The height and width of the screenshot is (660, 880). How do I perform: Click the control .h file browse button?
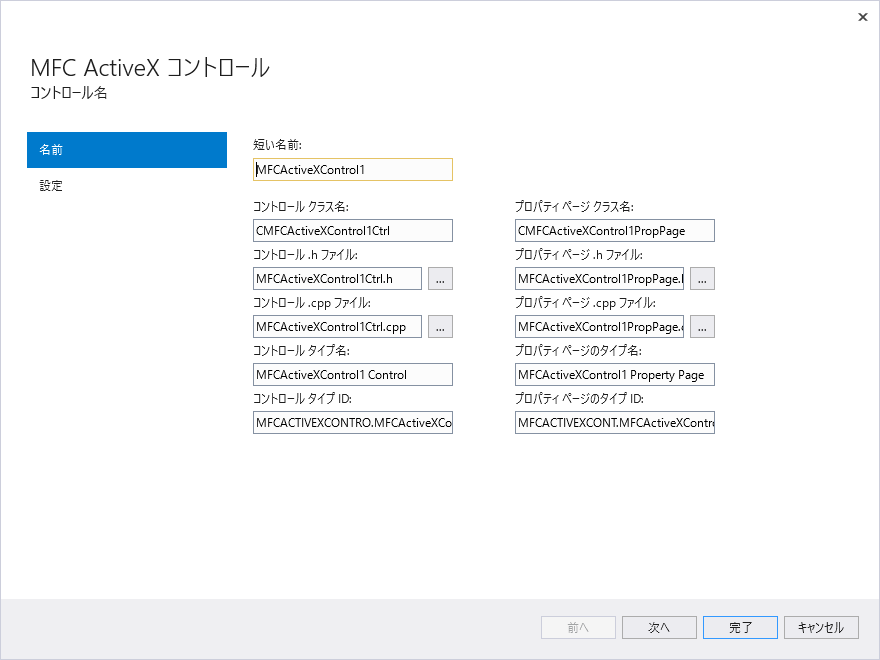440,278
